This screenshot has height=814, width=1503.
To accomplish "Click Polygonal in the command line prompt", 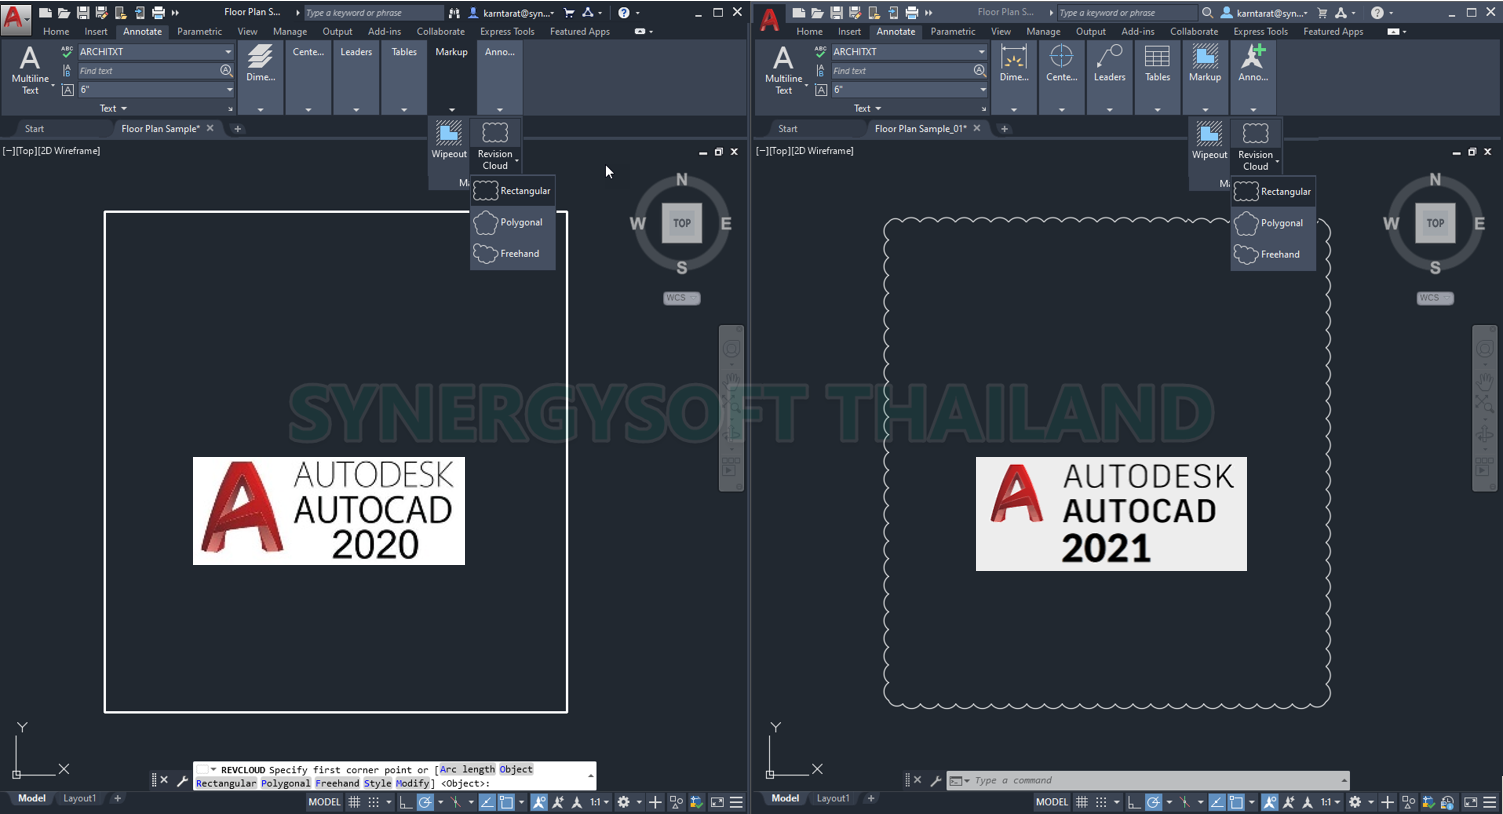I will coord(285,783).
